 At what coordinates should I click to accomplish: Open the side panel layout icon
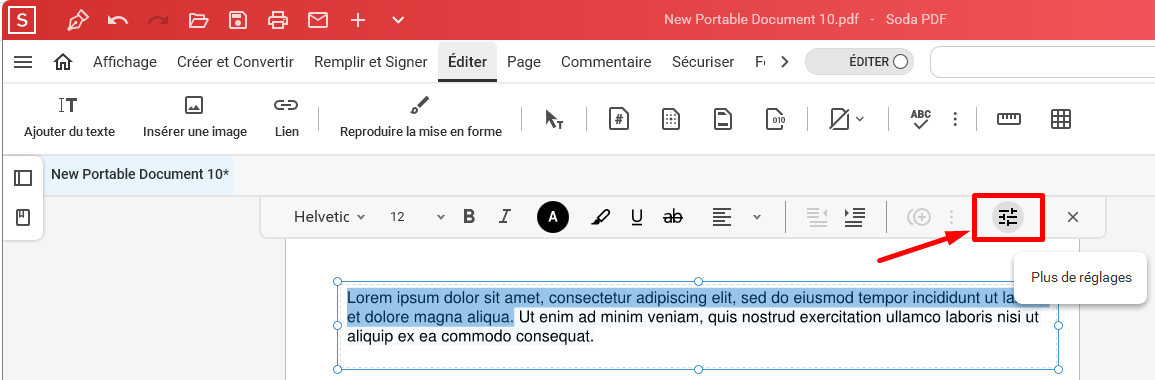tap(23, 178)
